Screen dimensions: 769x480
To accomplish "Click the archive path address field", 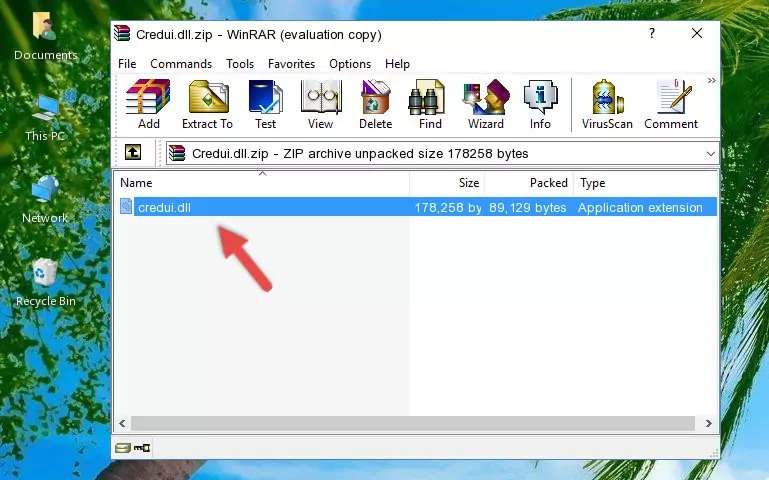I will (x=442, y=153).
